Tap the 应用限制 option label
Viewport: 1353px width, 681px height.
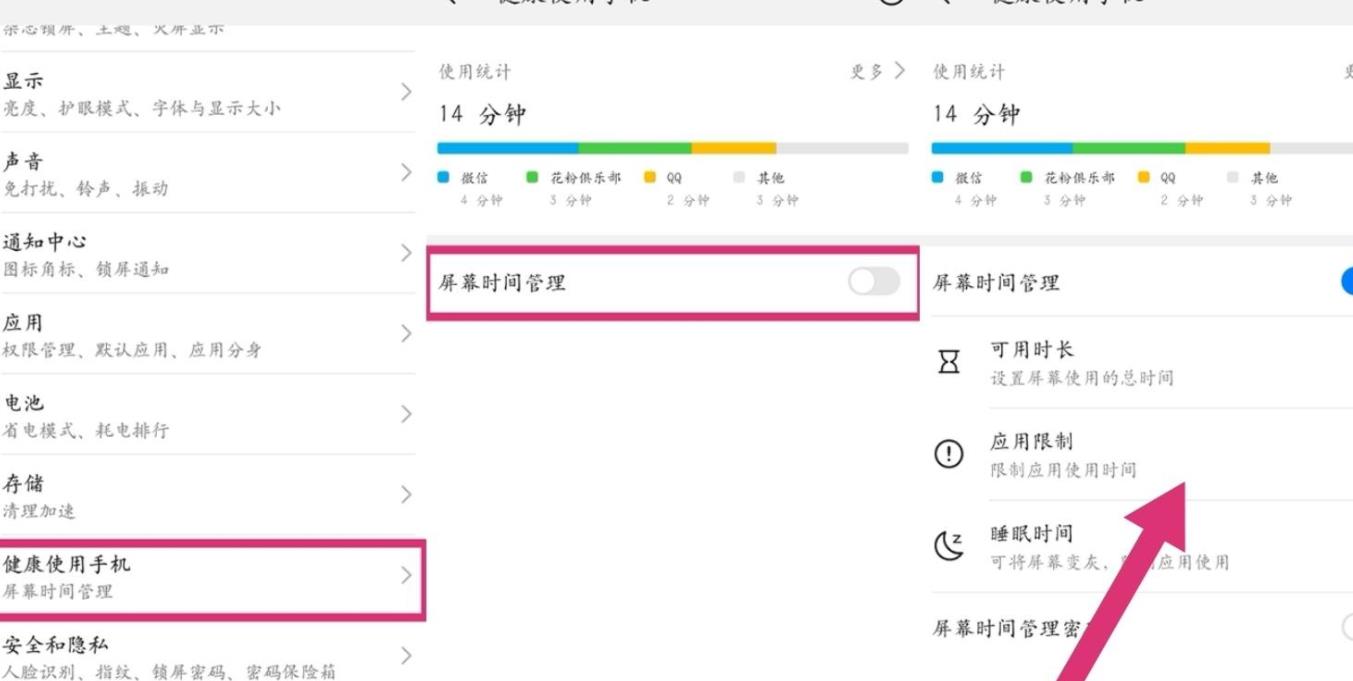[x=1032, y=442]
